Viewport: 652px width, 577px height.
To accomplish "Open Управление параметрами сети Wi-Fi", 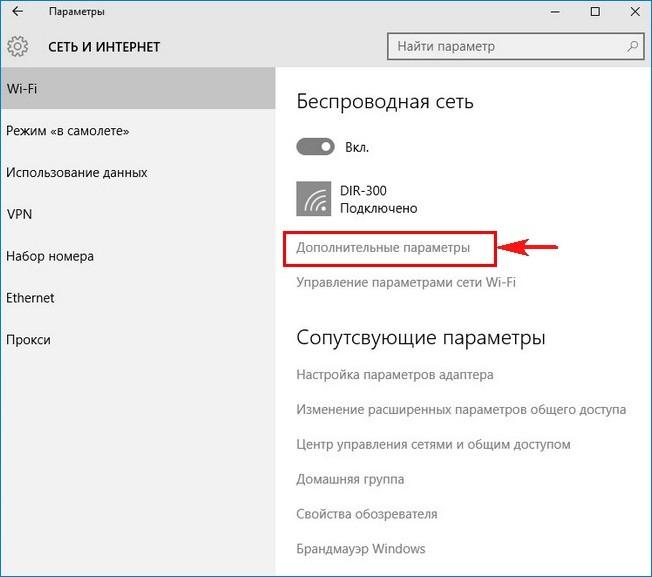I will [x=406, y=283].
